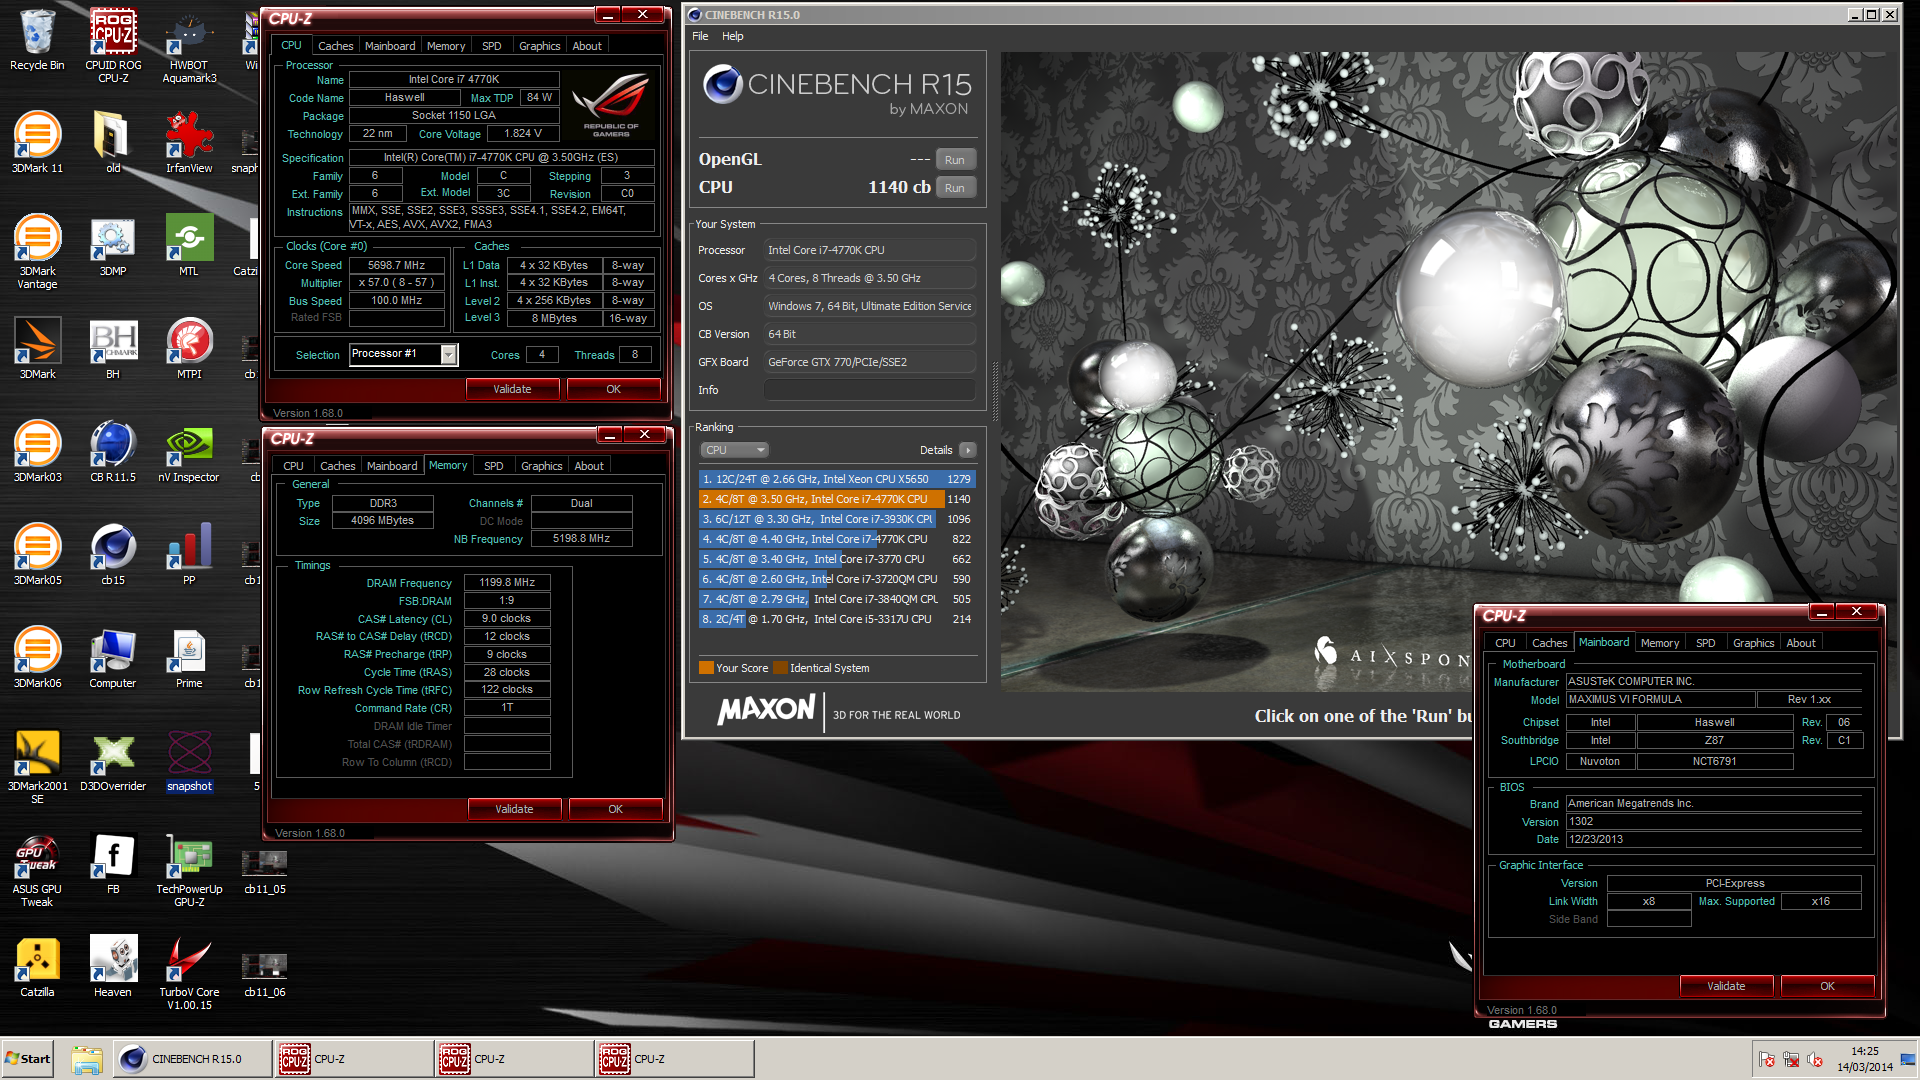Open Computer desktop icon
1920x1080 pixels.
pos(113,658)
